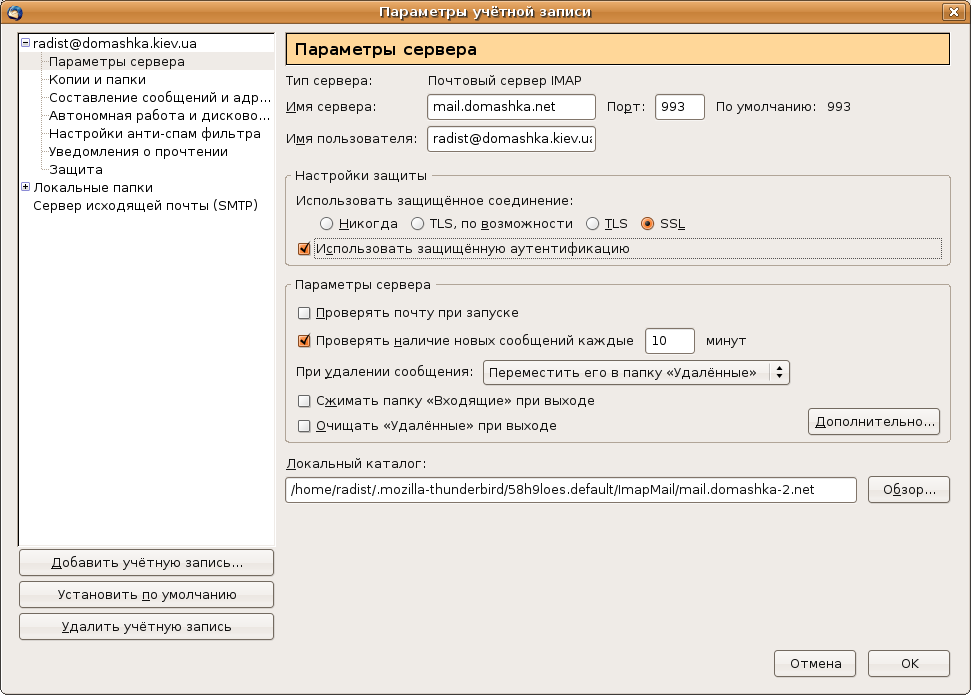Image resolution: width=971 pixels, height=695 pixels.
Task: Click into the Имя сервера field
Action: [511, 107]
